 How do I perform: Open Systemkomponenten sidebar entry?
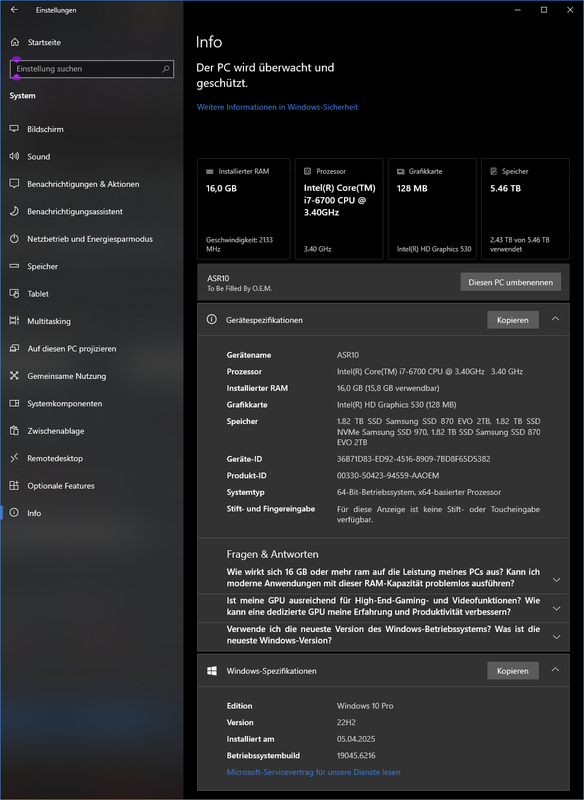[x=92, y=404]
